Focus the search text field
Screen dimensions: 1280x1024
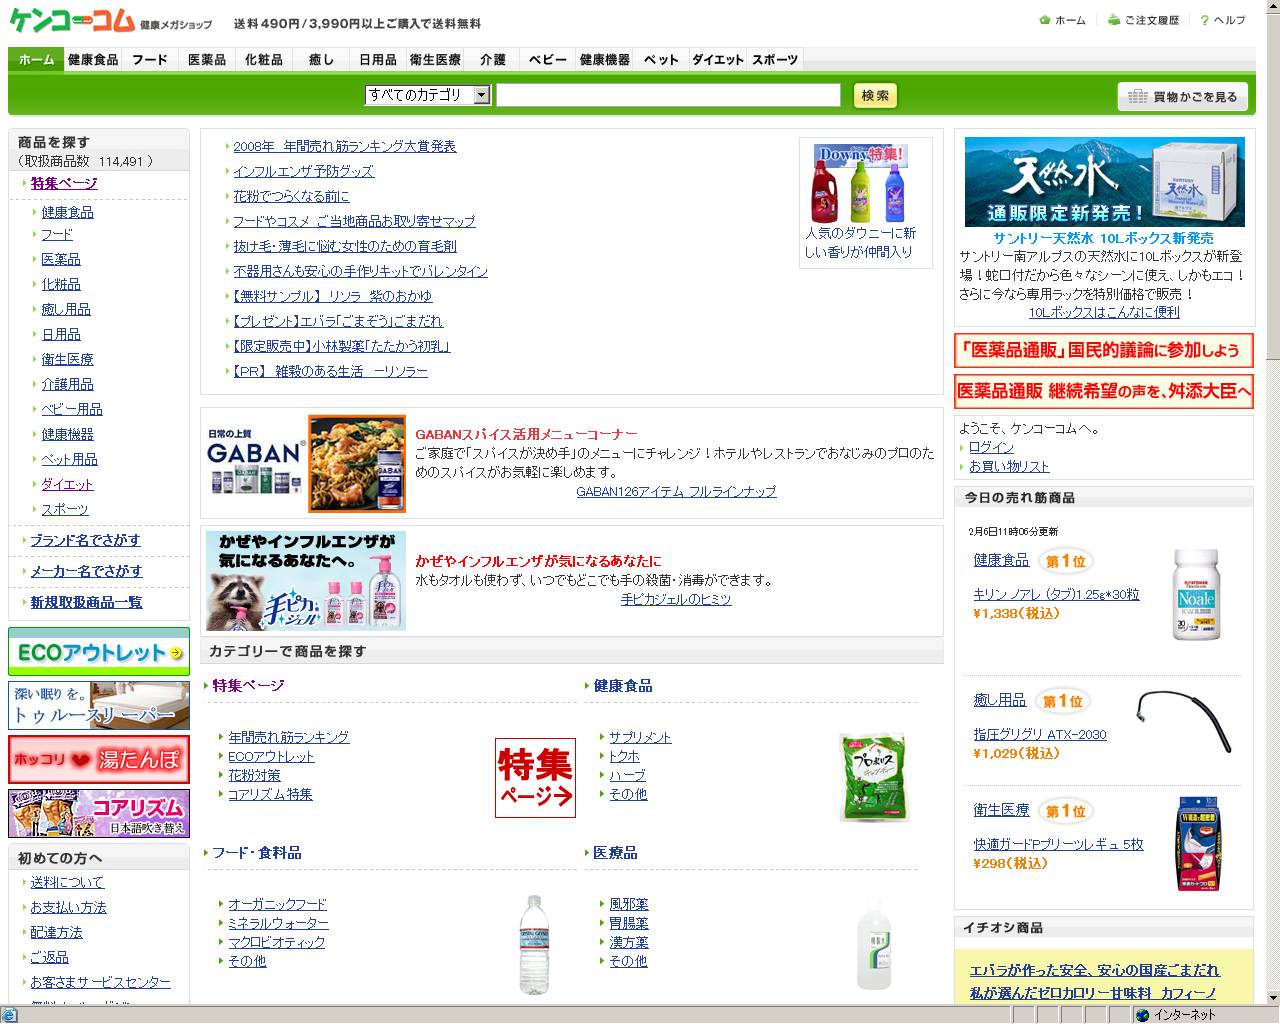coord(668,95)
